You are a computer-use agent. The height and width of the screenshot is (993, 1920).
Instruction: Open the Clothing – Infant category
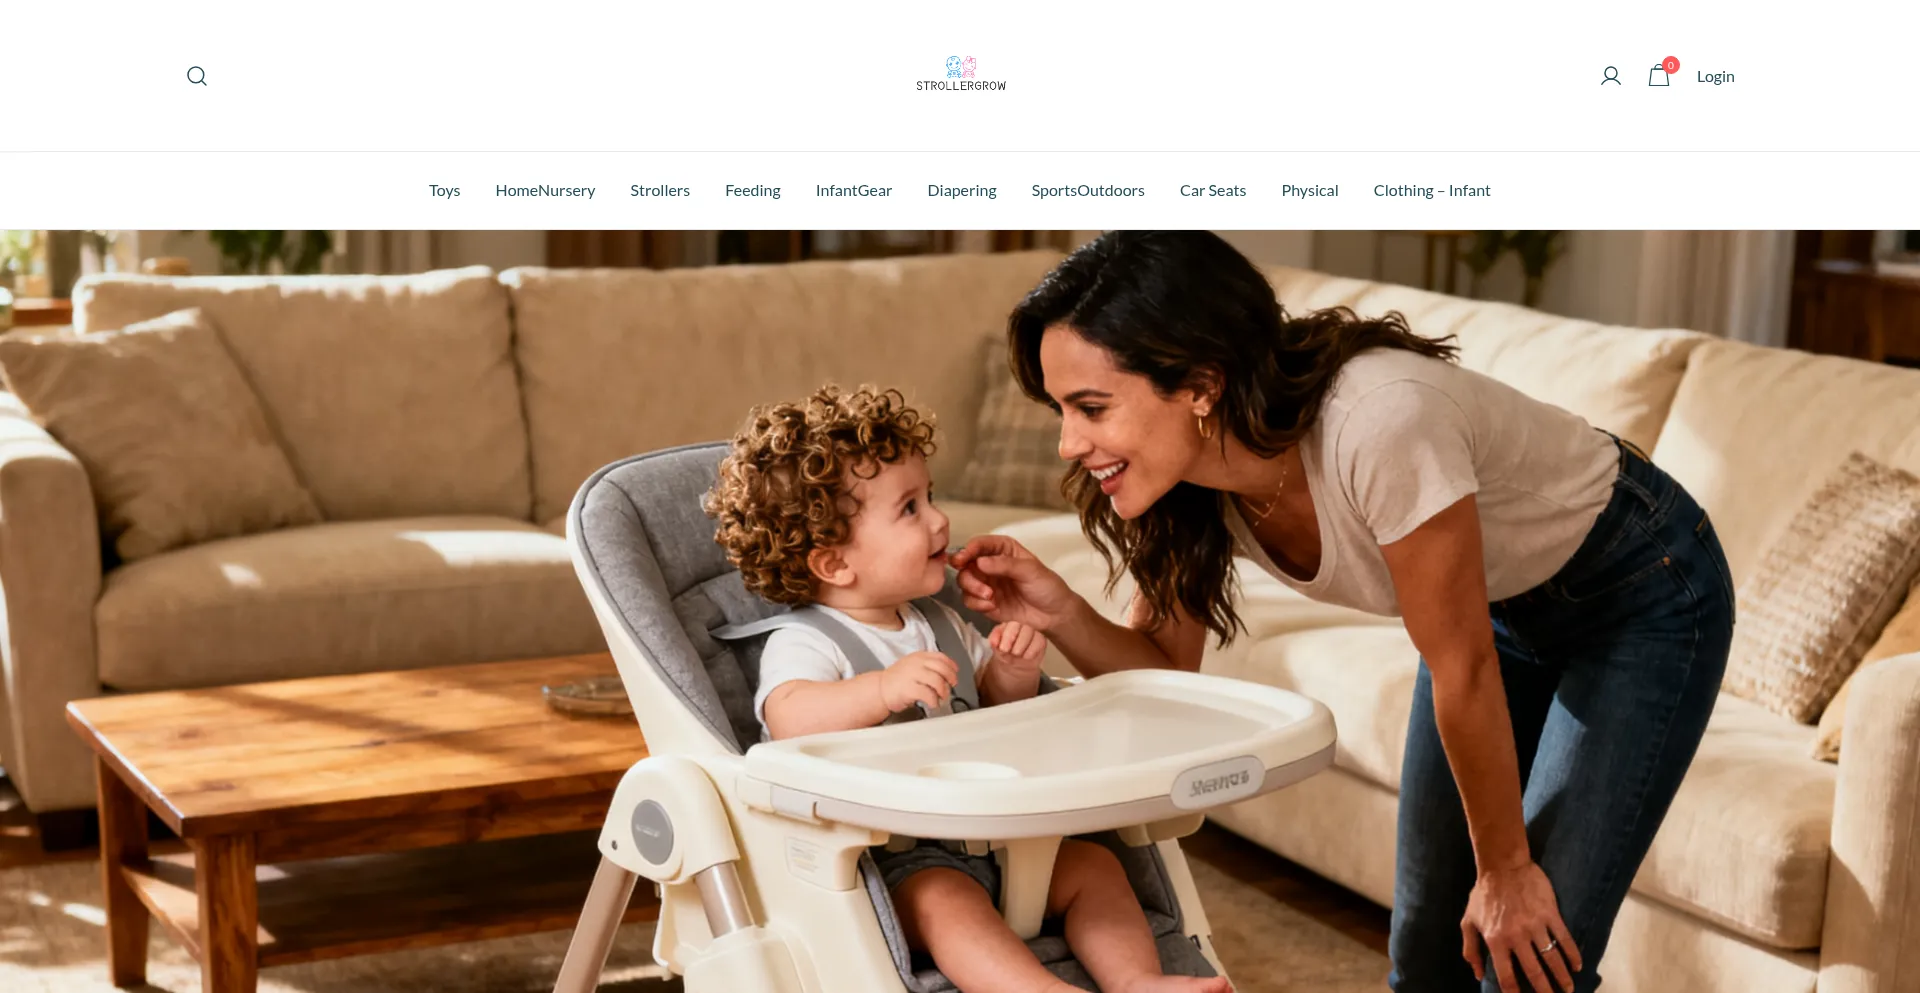tap(1432, 191)
